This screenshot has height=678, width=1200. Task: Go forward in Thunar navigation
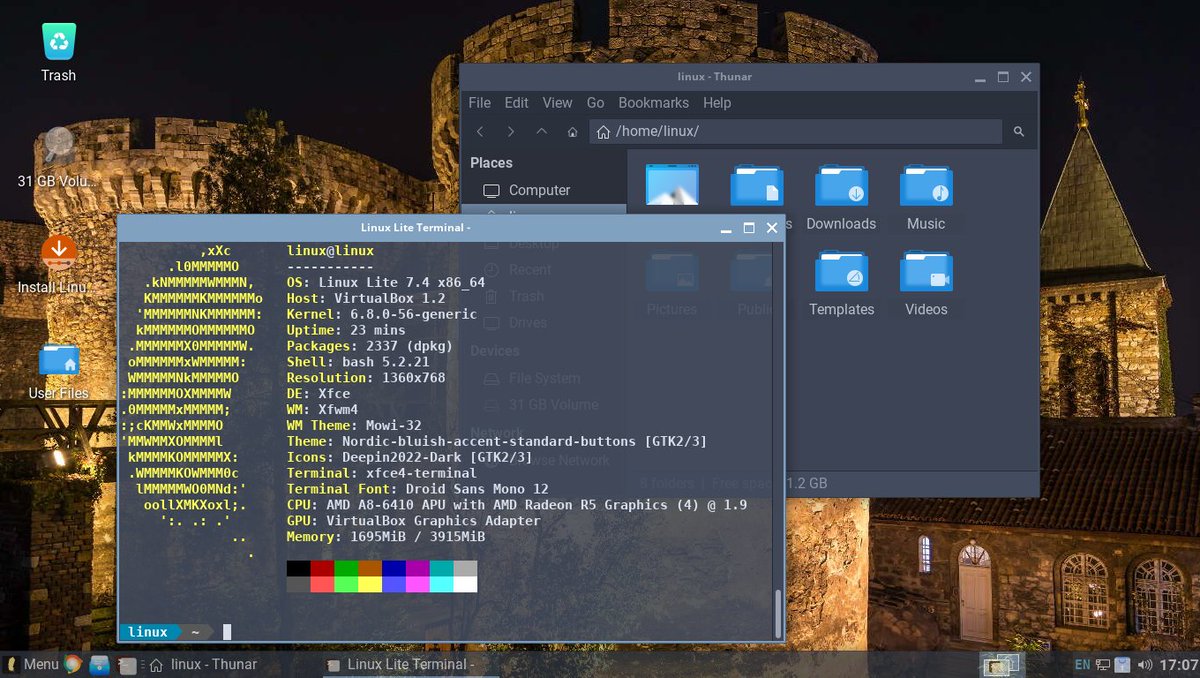pyautogui.click(x=511, y=132)
